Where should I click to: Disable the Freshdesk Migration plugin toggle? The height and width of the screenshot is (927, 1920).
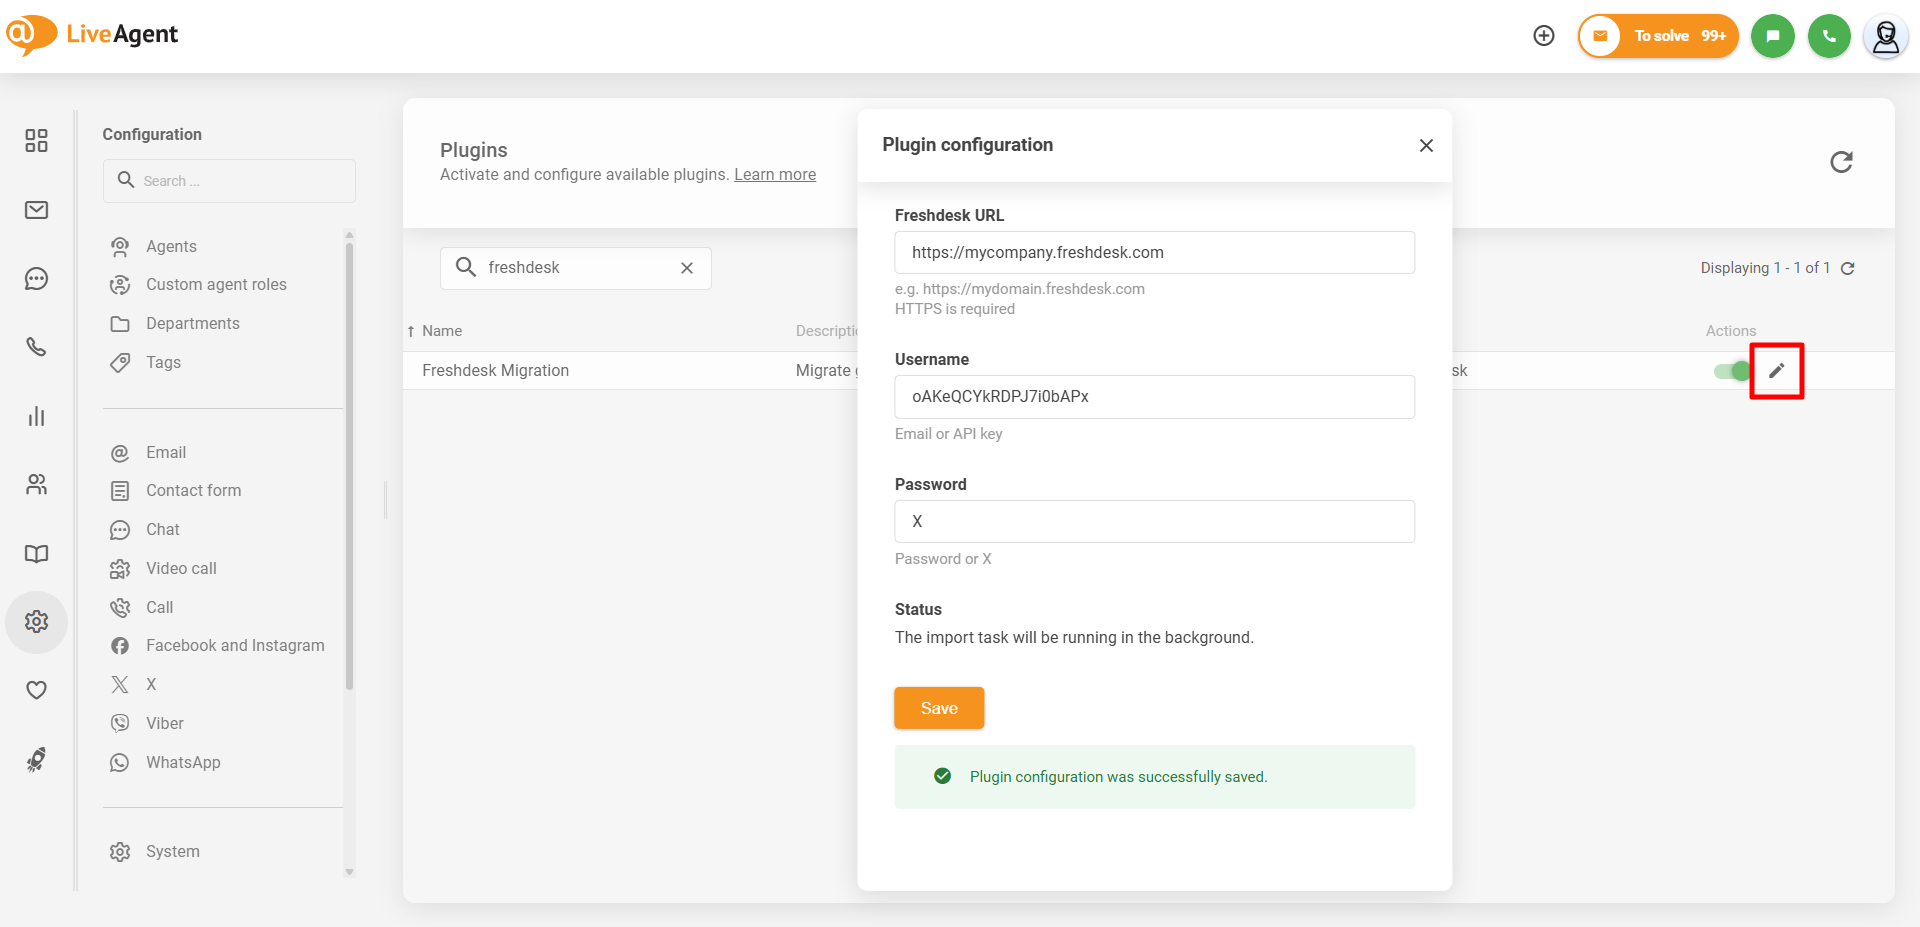(1732, 371)
